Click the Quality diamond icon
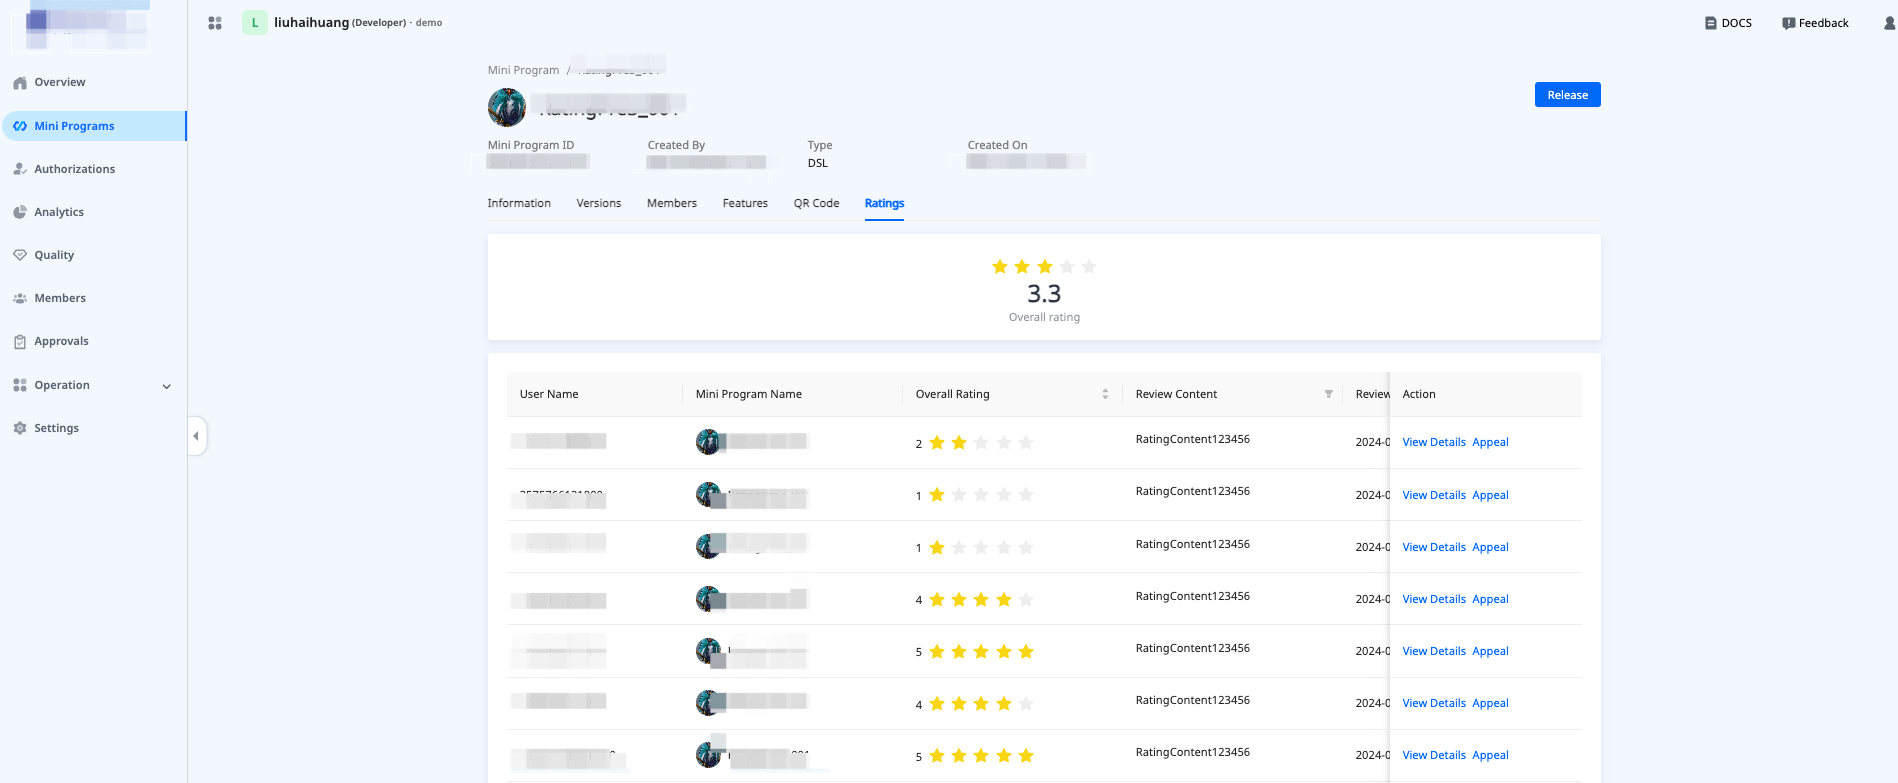 [x=20, y=256]
